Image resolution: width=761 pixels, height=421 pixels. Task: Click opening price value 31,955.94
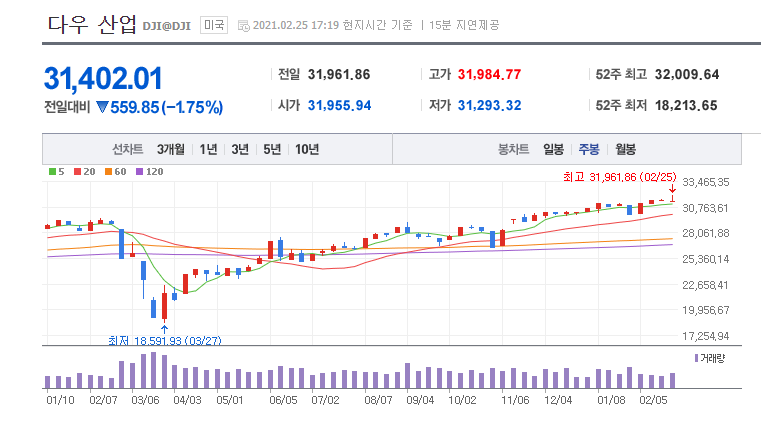[339, 105]
